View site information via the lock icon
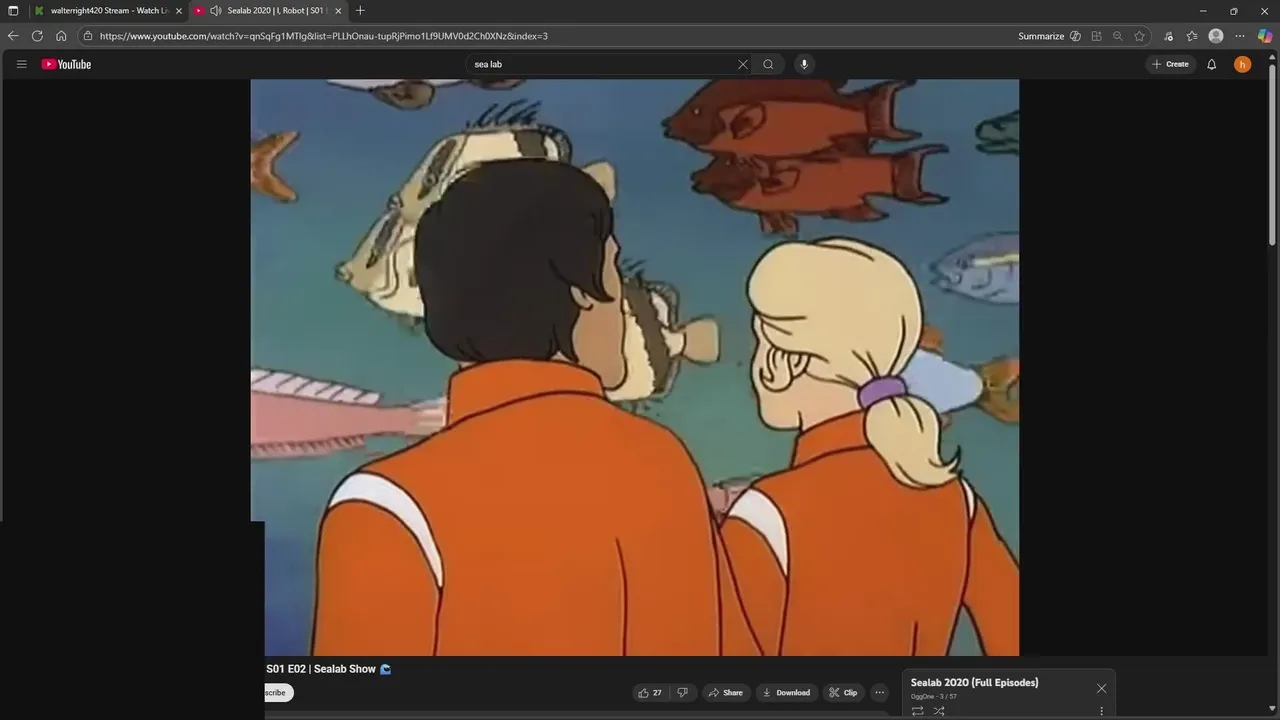 [88, 36]
